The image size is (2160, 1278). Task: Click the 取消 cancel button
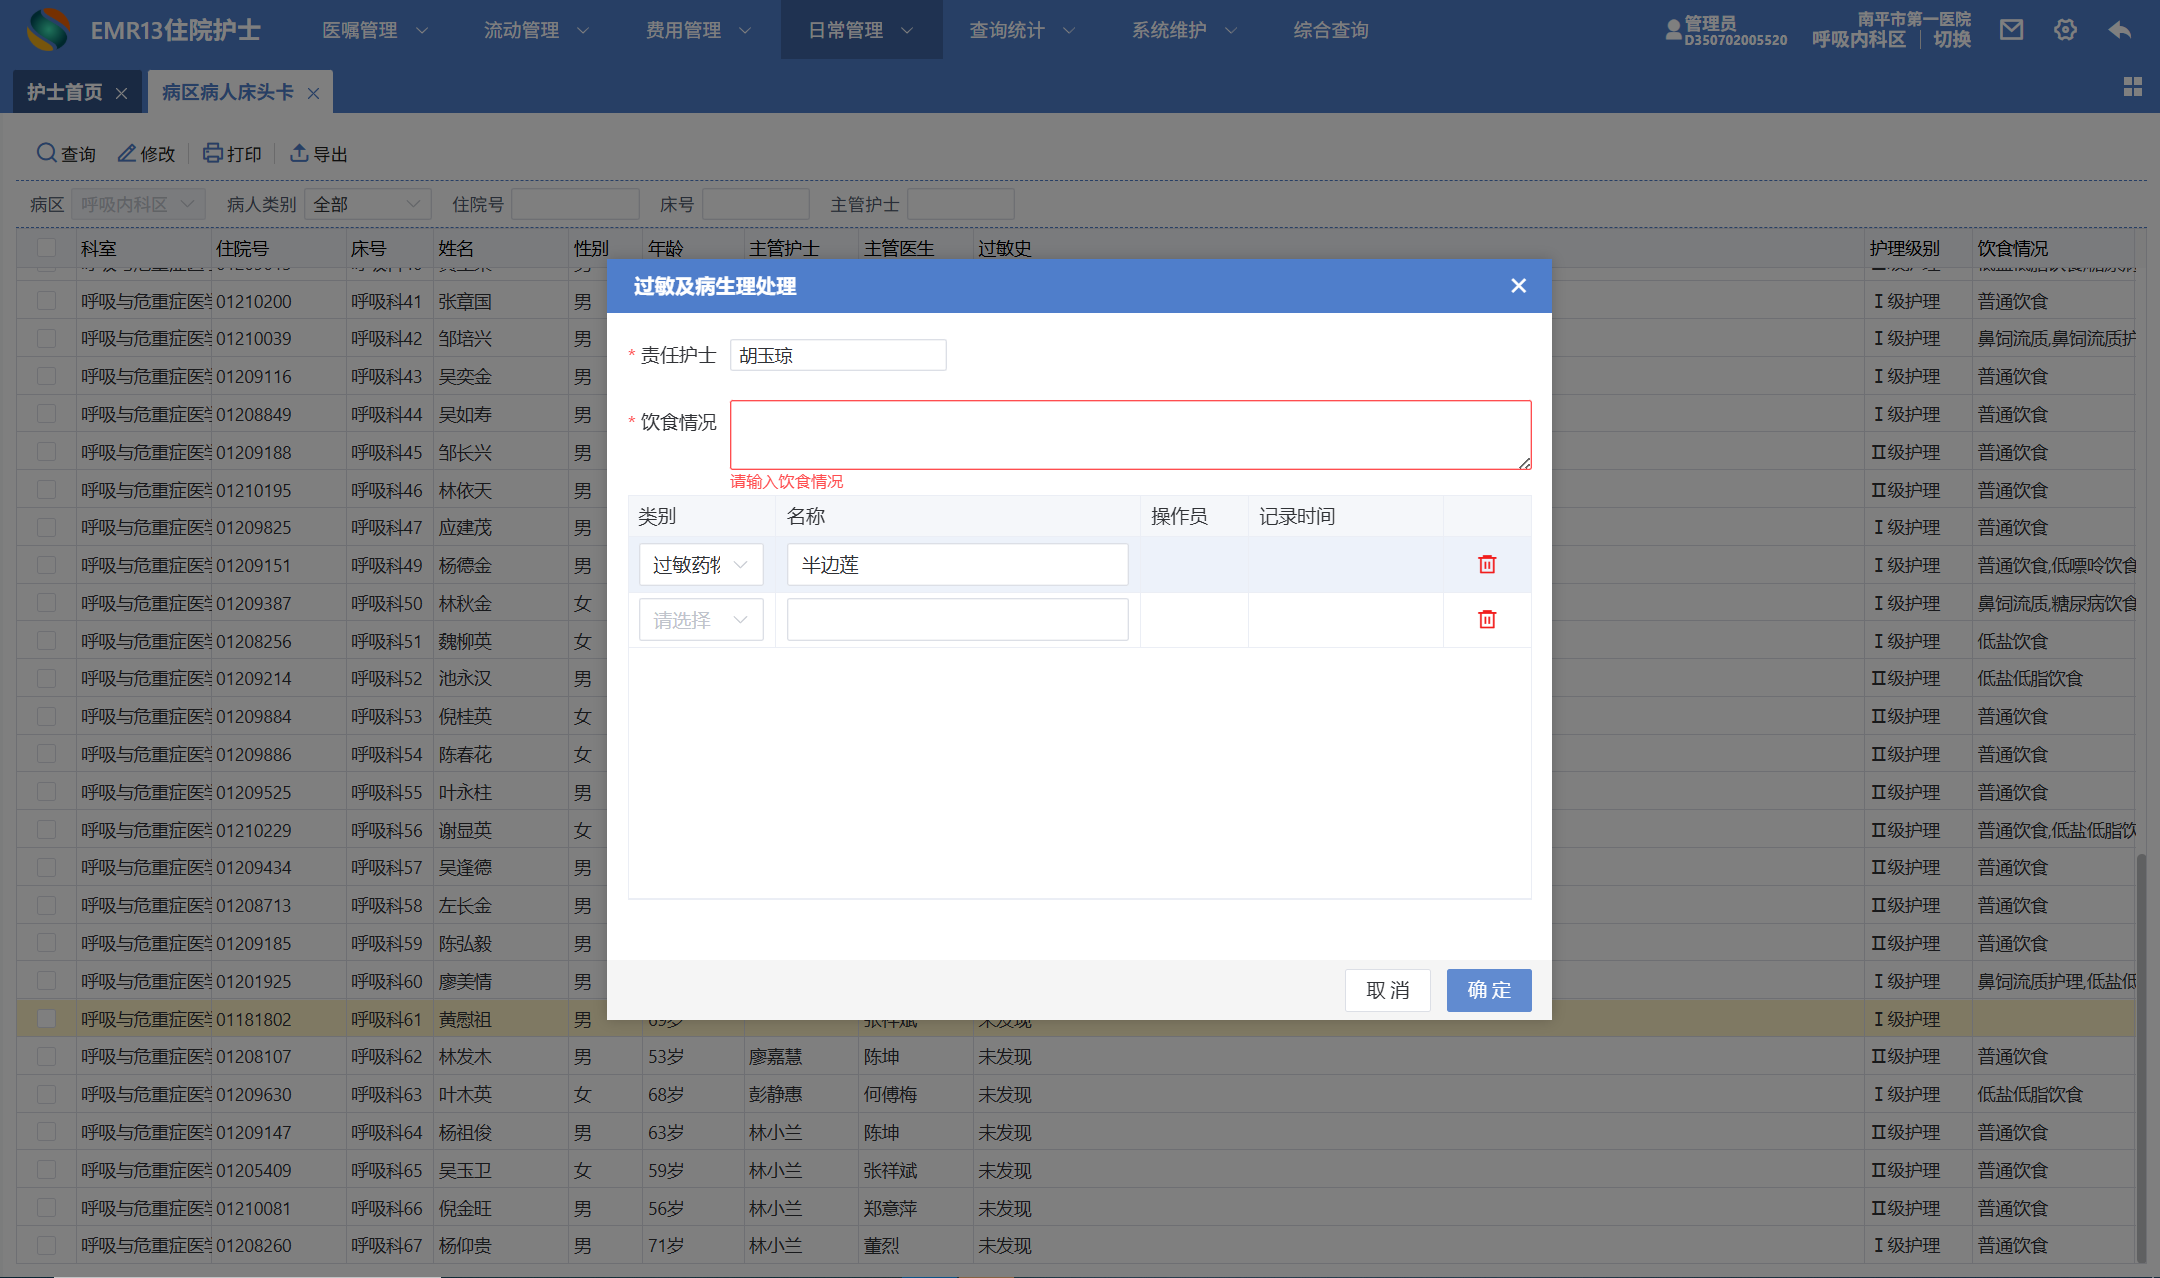click(1387, 990)
